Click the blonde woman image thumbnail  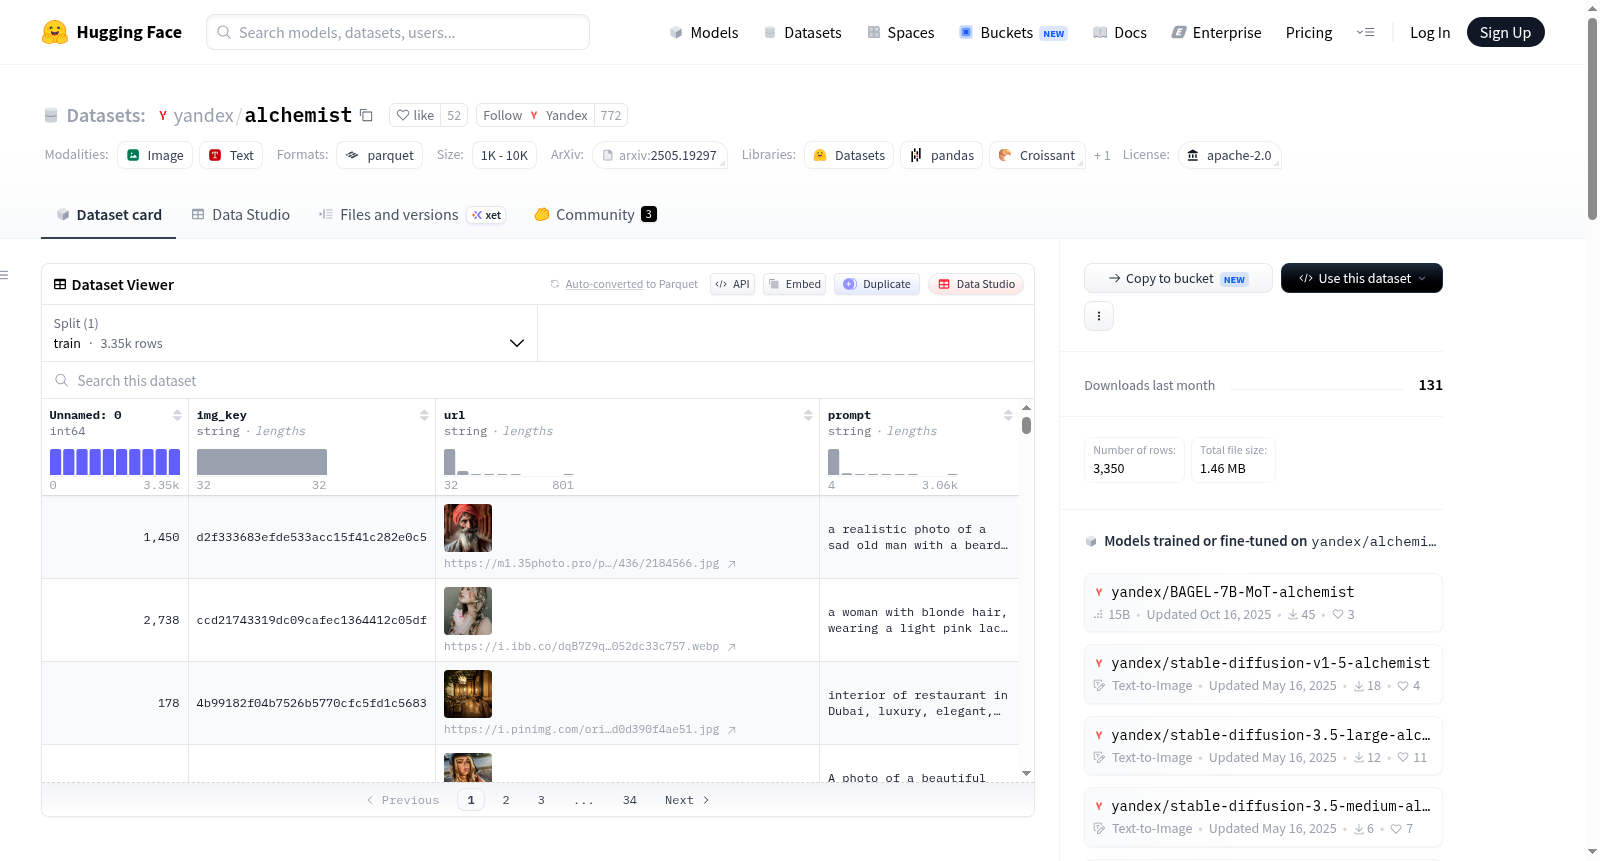tap(468, 611)
